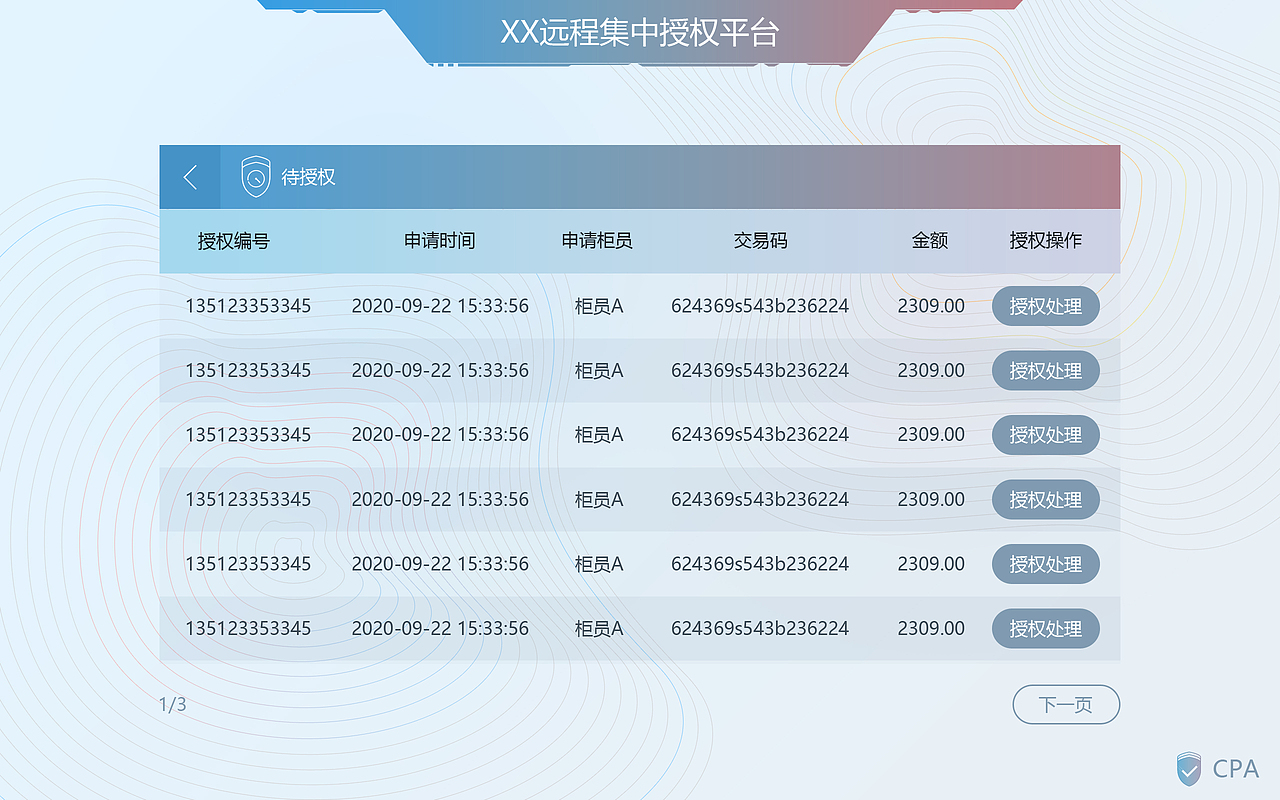1280x800 pixels.
Task: Click the back arrow in the title bar
Action: coord(190,176)
